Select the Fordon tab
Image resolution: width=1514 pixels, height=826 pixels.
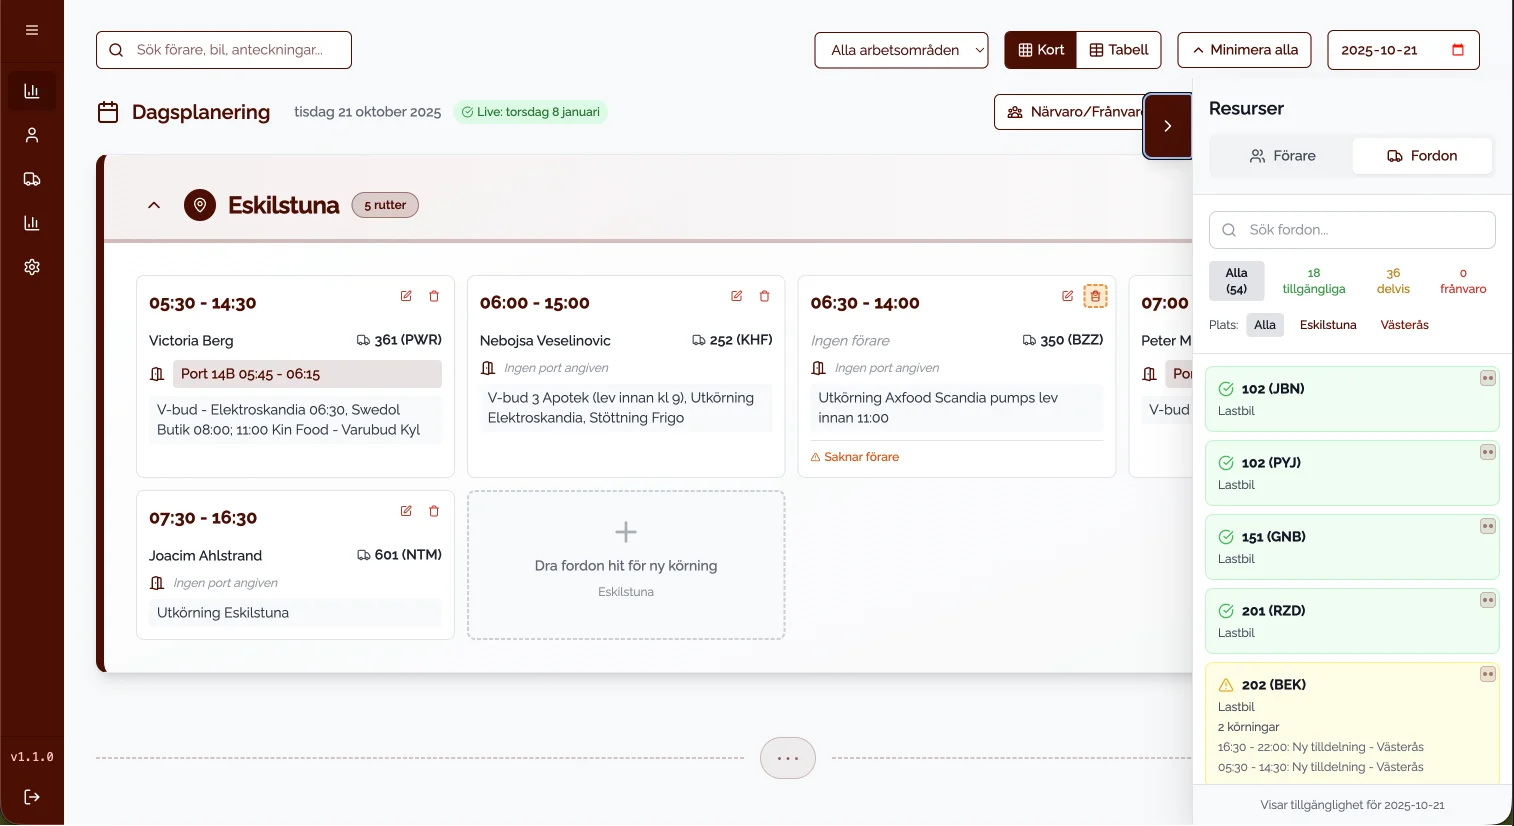(x=1421, y=156)
